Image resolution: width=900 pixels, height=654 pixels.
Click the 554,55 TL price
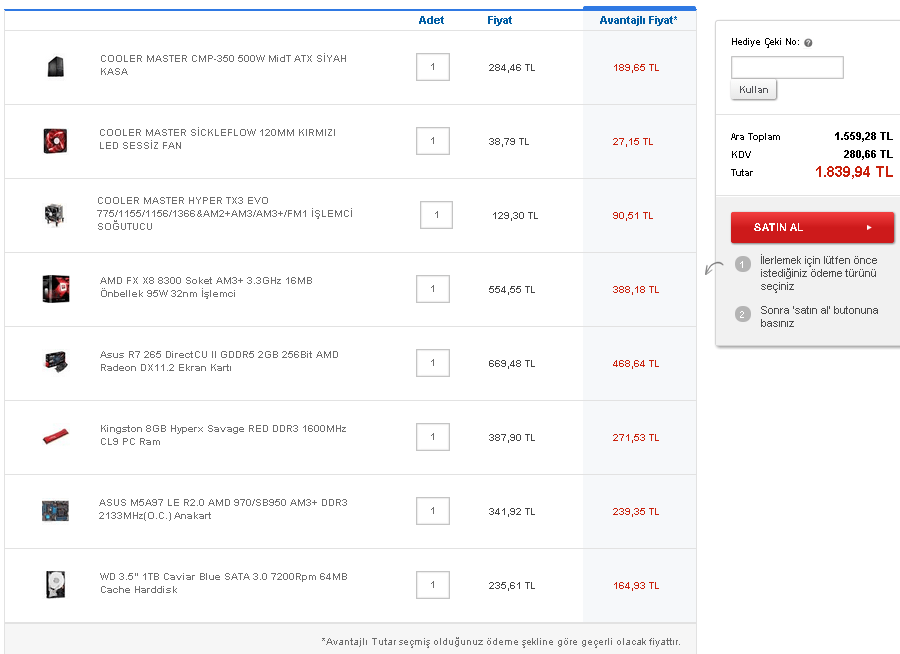click(x=511, y=290)
